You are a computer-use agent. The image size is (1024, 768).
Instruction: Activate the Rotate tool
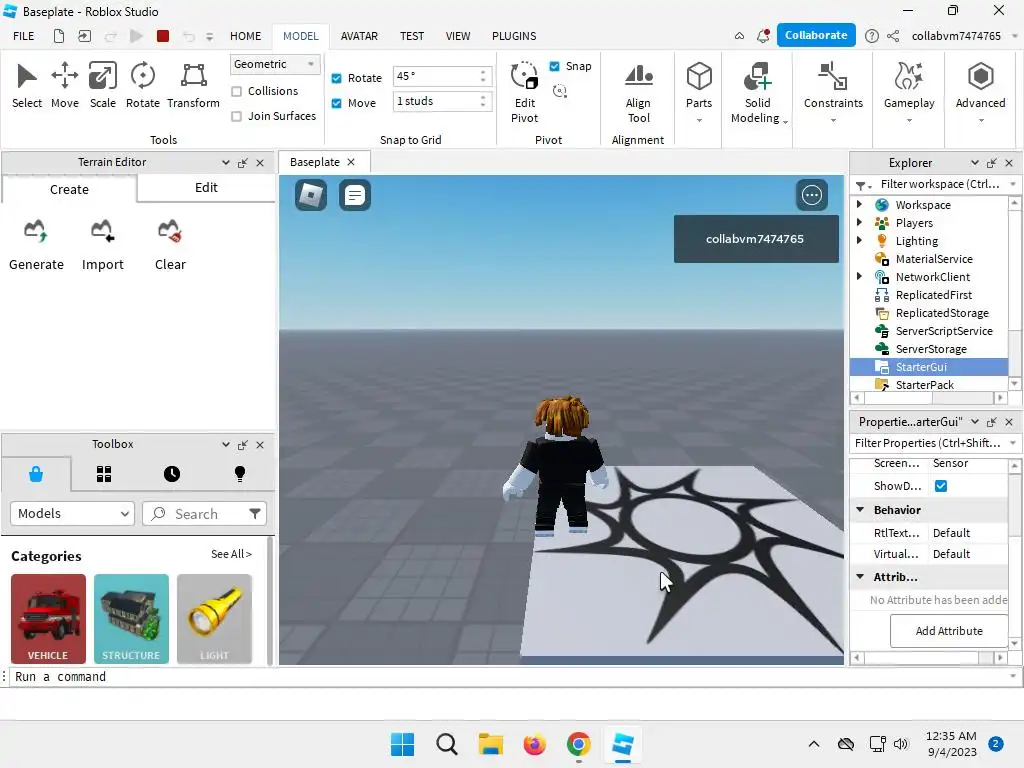point(142,85)
